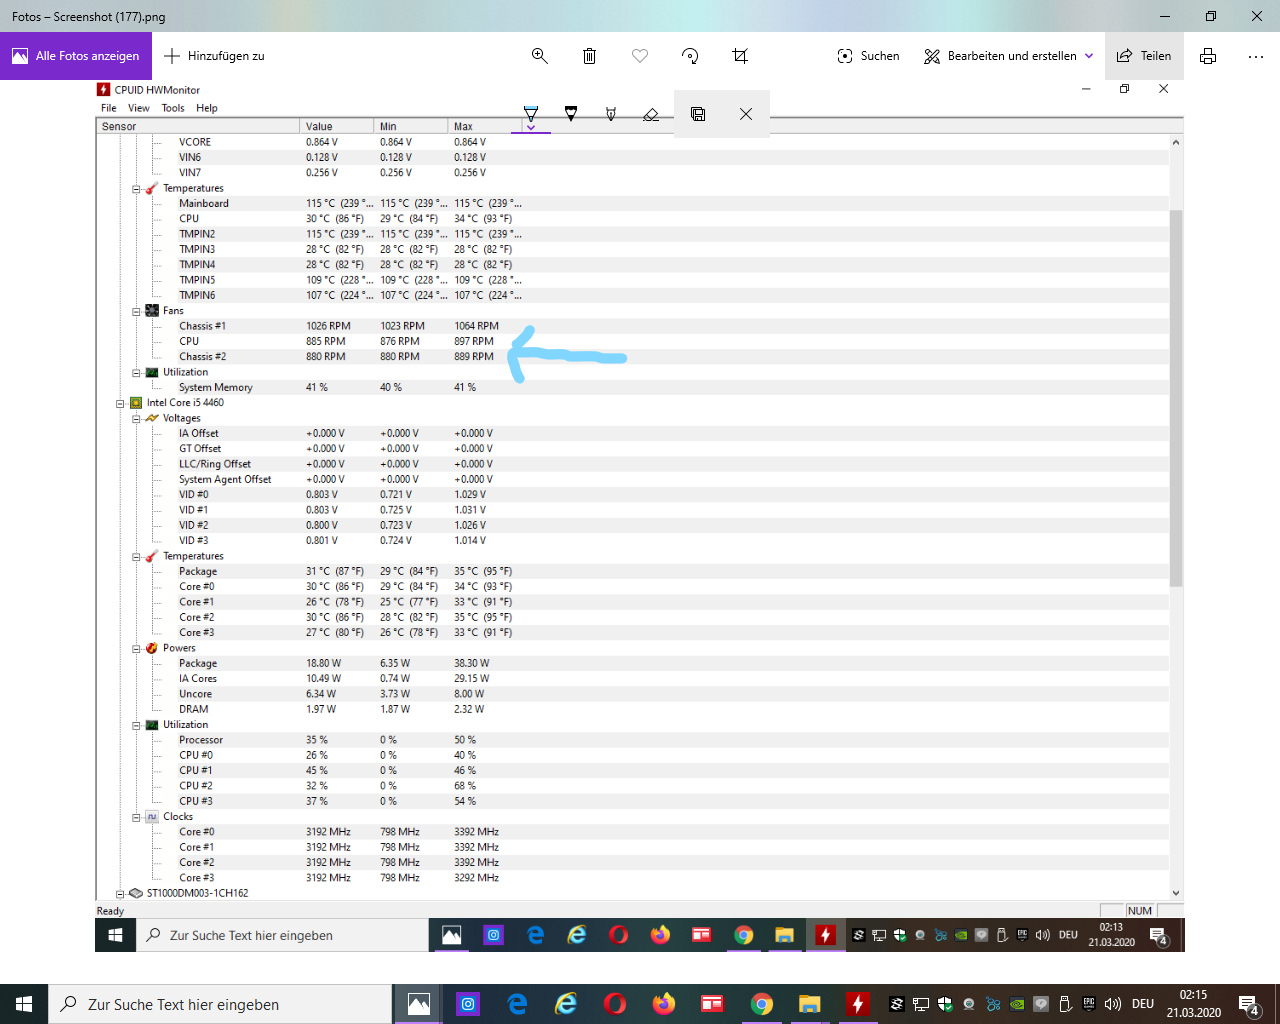1280x1024 pixels.
Task: Collapse the Voltages tree node
Action: pos(136,418)
